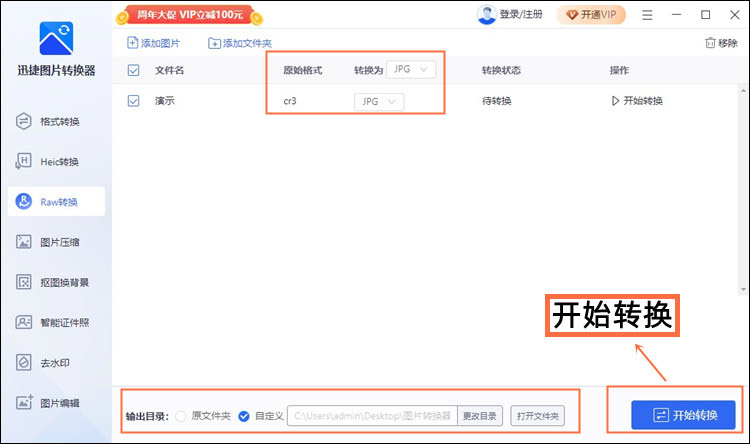This screenshot has width=750, height=444.
Task: Click 开始转换 in the 演示 row
Action: [637, 101]
